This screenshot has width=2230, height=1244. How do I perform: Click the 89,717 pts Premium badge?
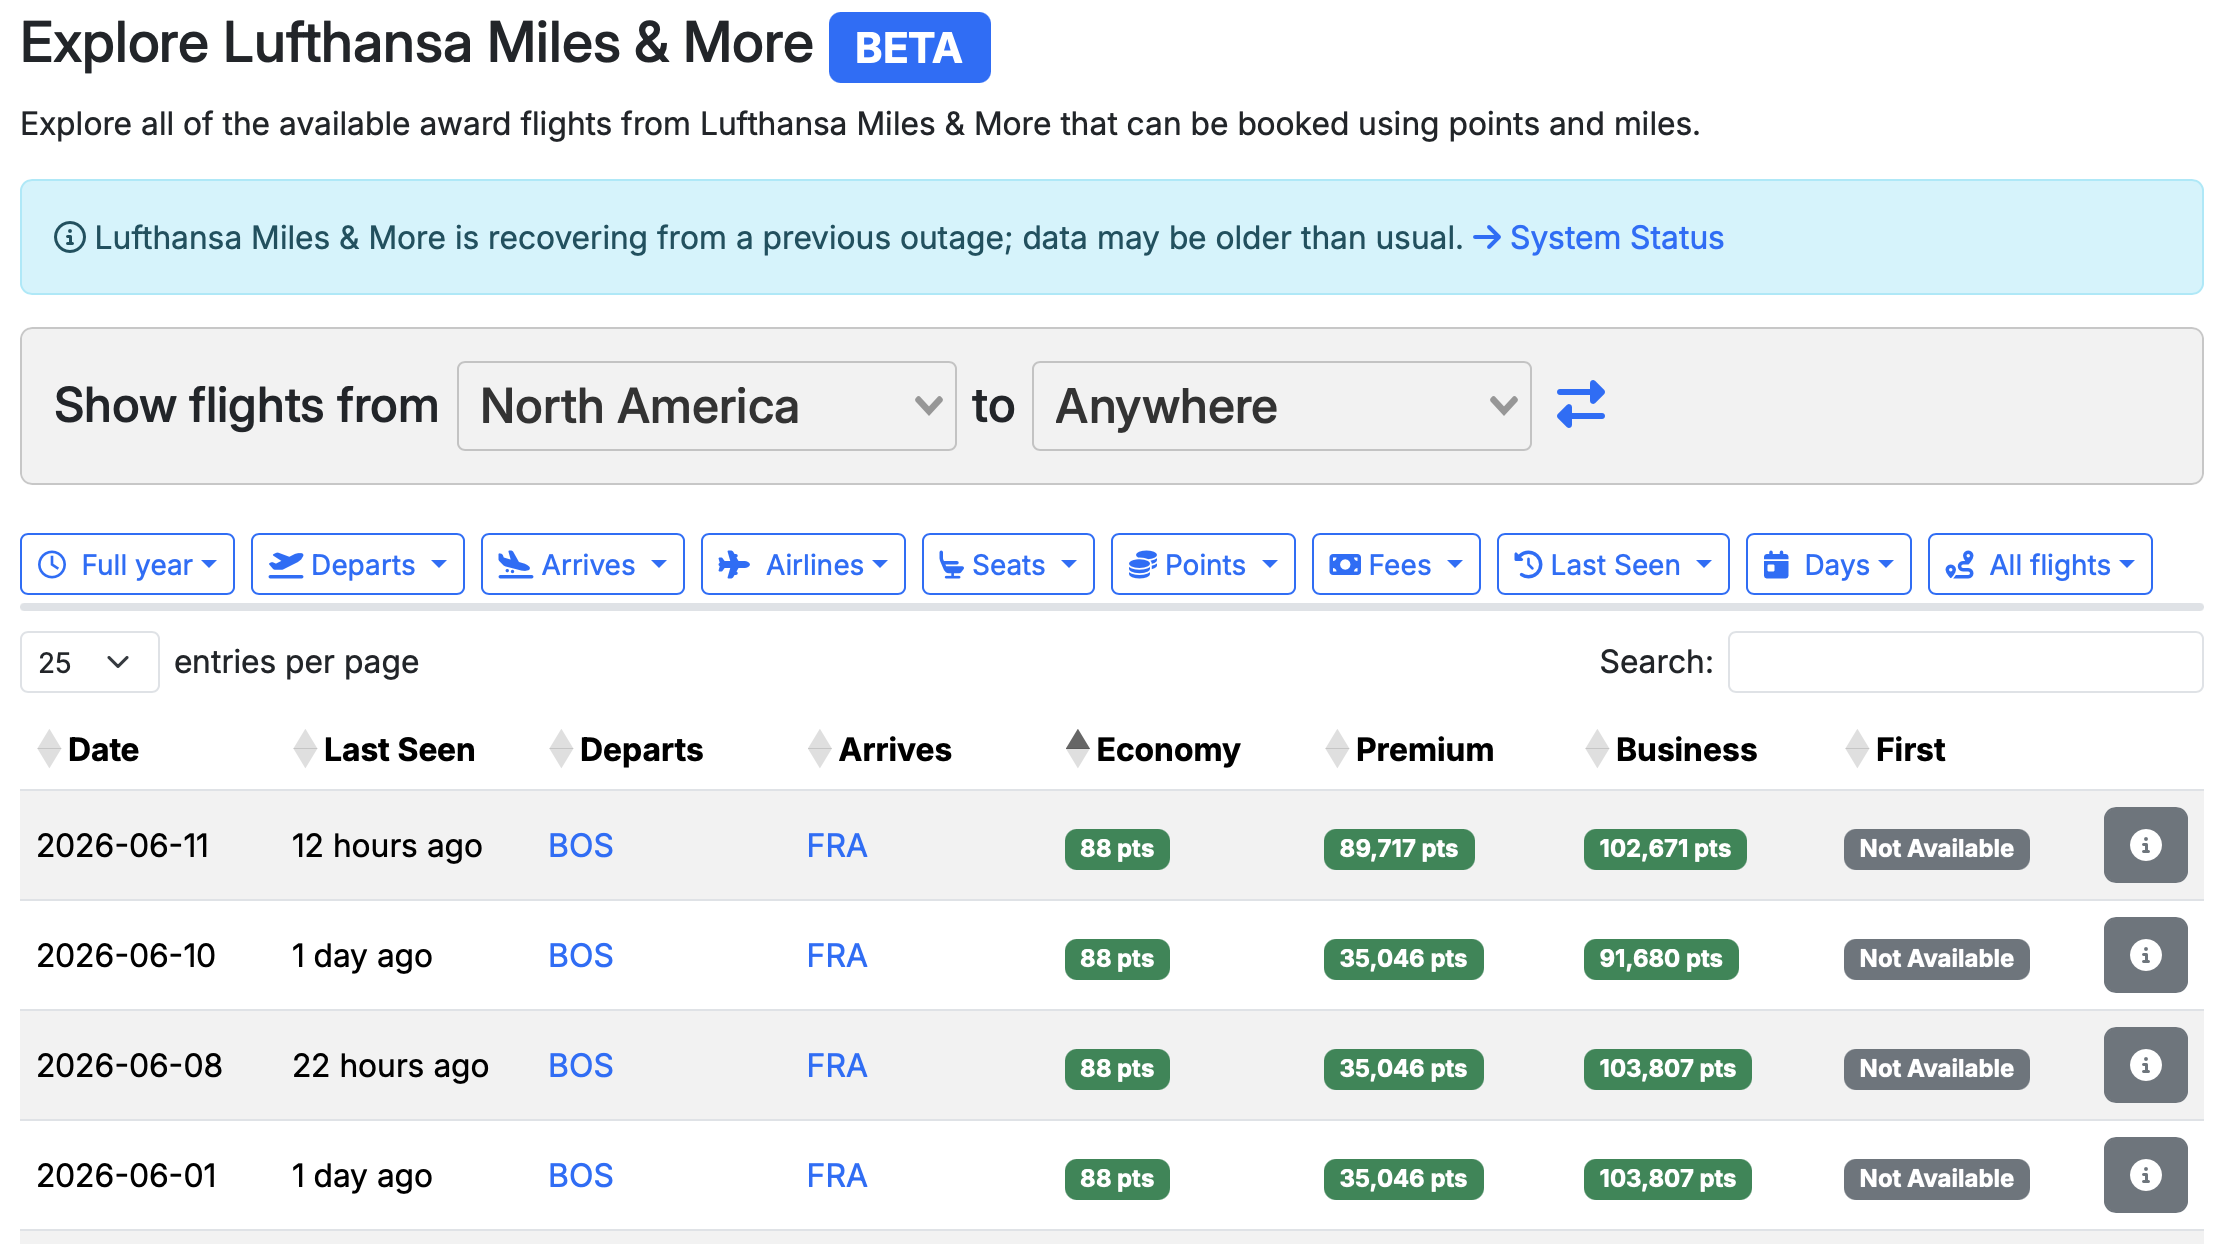coord(1399,849)
